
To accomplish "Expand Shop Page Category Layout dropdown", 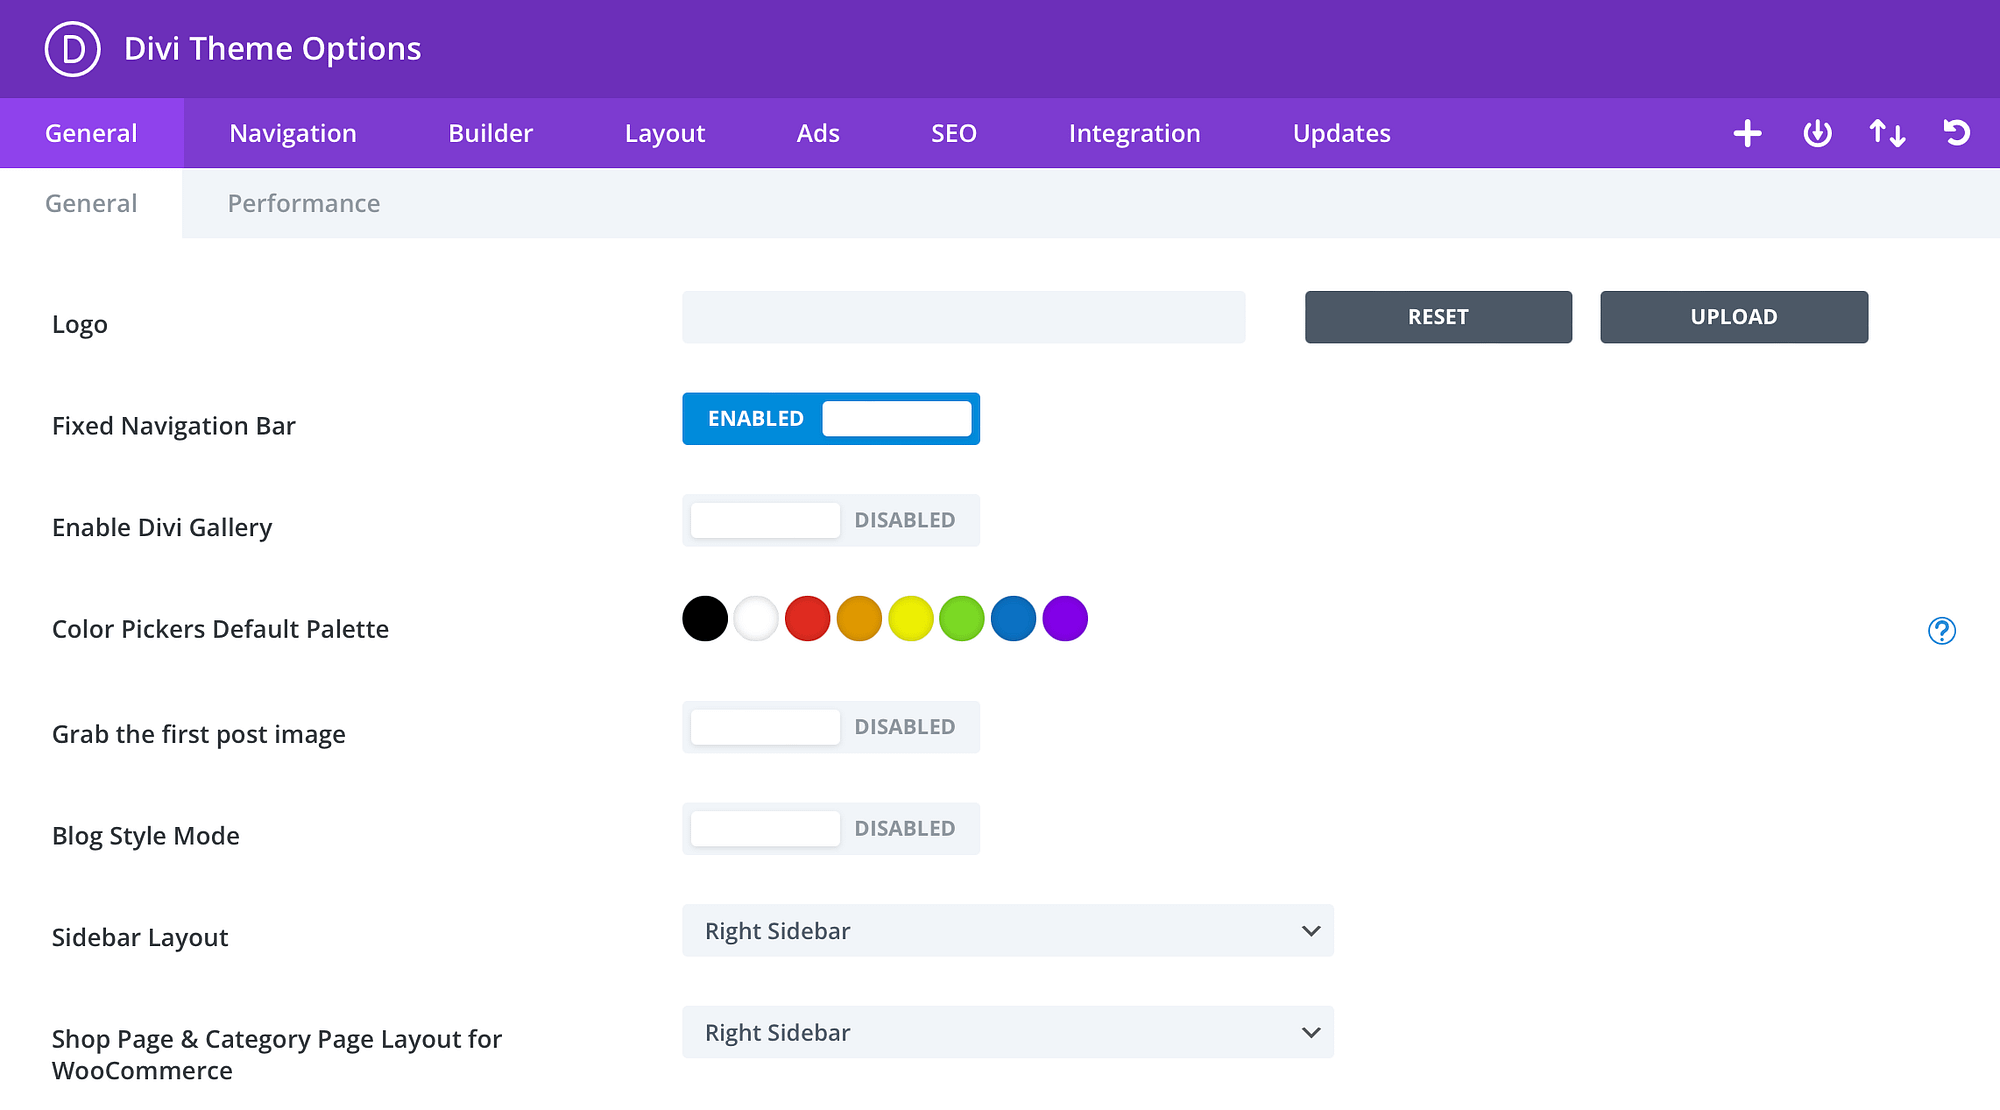I will 1306,1032.
